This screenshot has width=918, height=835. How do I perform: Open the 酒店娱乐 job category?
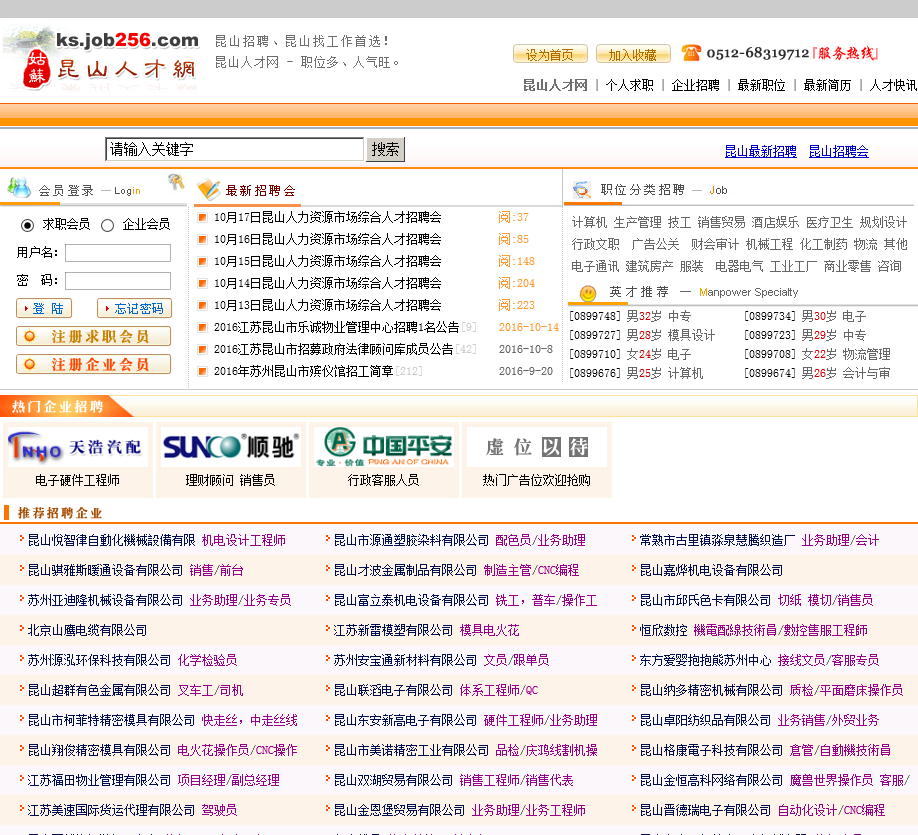(775, 223)
